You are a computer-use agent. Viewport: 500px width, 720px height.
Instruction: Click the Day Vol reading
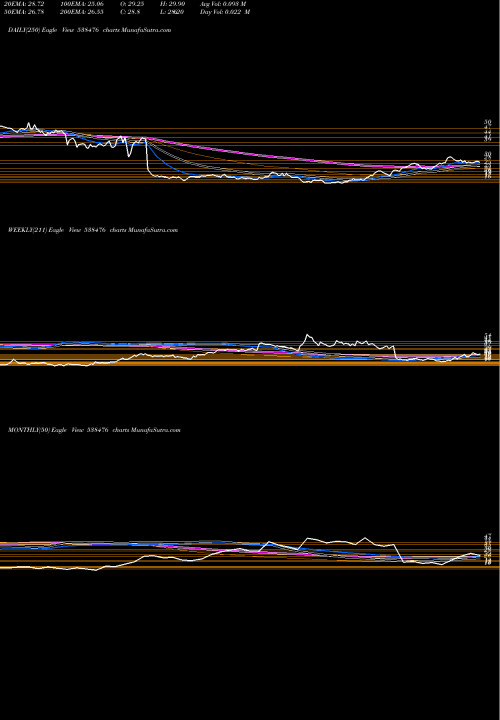click(x=225, y=12)
